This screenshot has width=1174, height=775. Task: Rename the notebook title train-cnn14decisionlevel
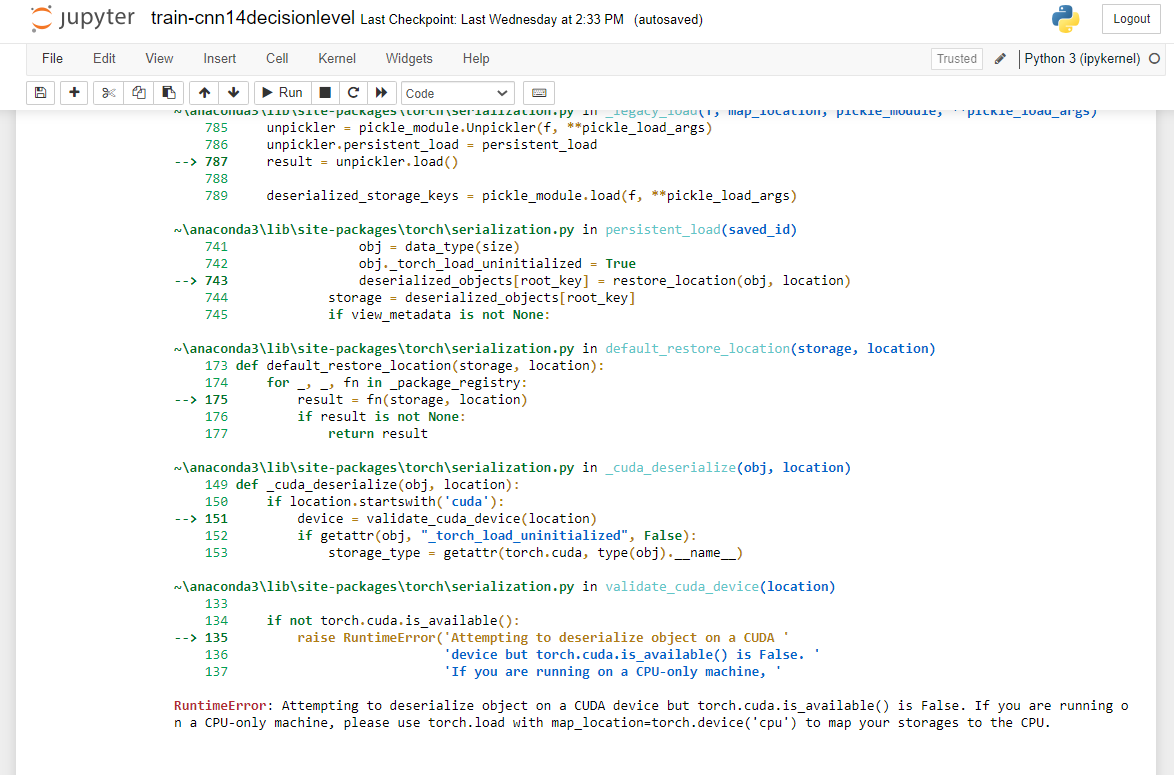pyautogui.click(x=248, y=17)
